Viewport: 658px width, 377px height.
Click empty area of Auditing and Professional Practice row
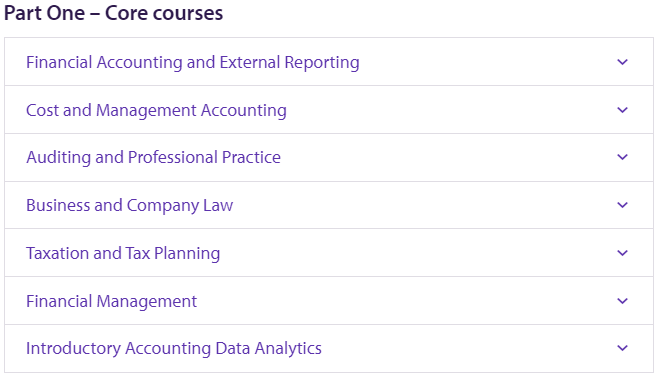coord(445,157)
